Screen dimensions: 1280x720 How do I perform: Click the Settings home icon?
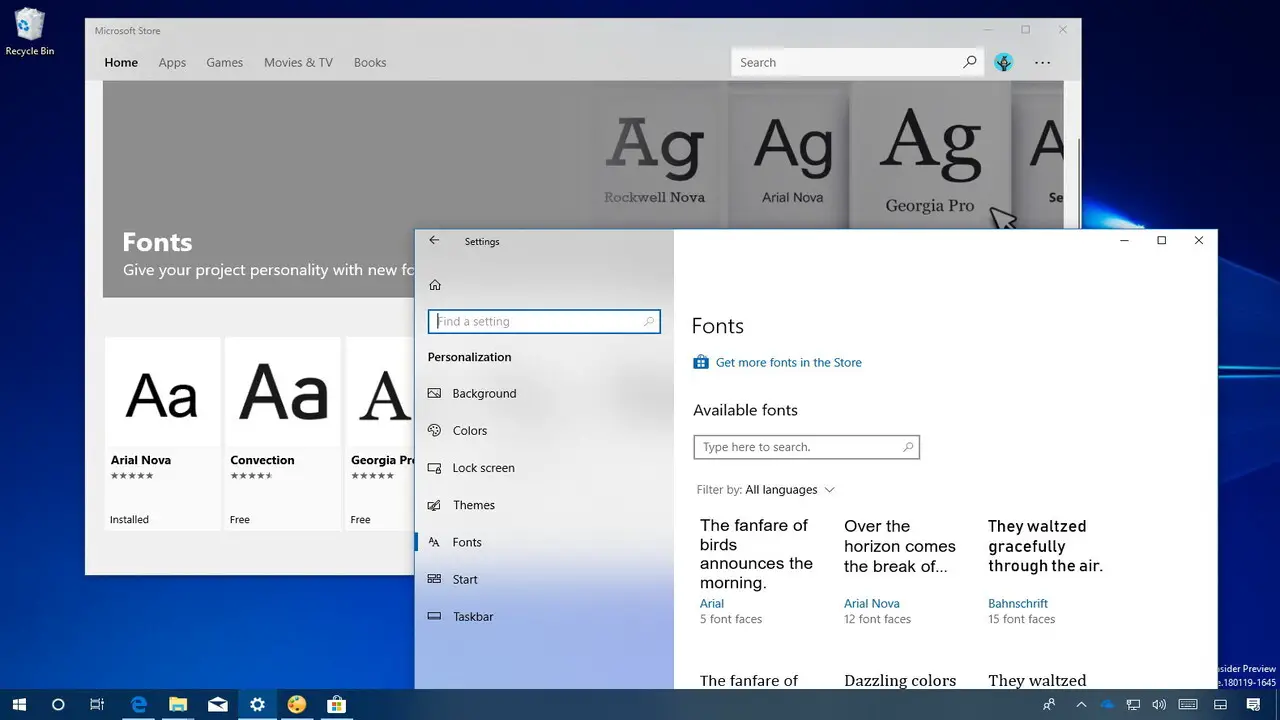[x=435, y=285]
